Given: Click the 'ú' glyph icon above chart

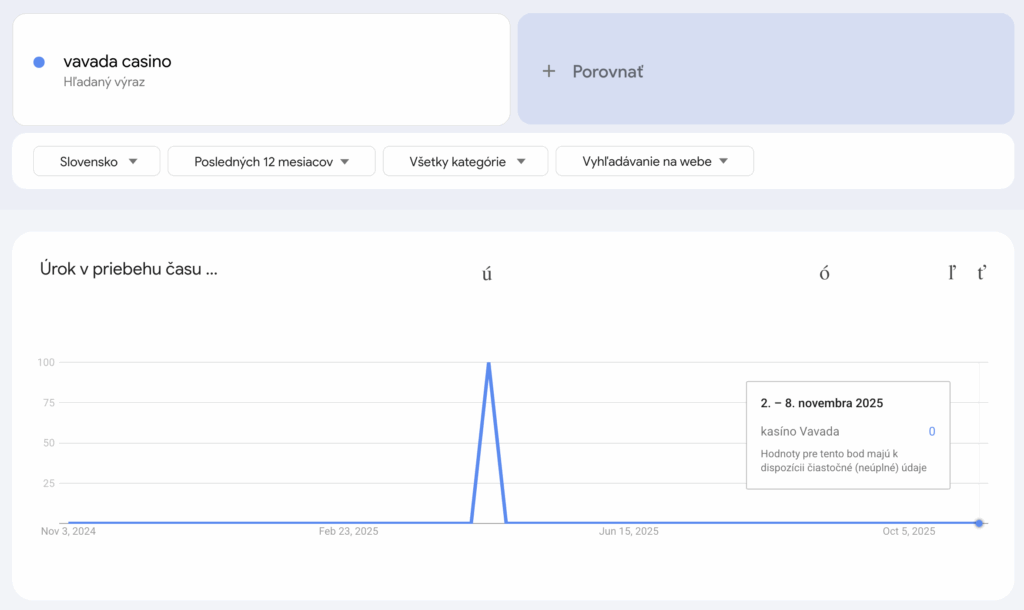Looking at the screenshot, I should [487, 273].
